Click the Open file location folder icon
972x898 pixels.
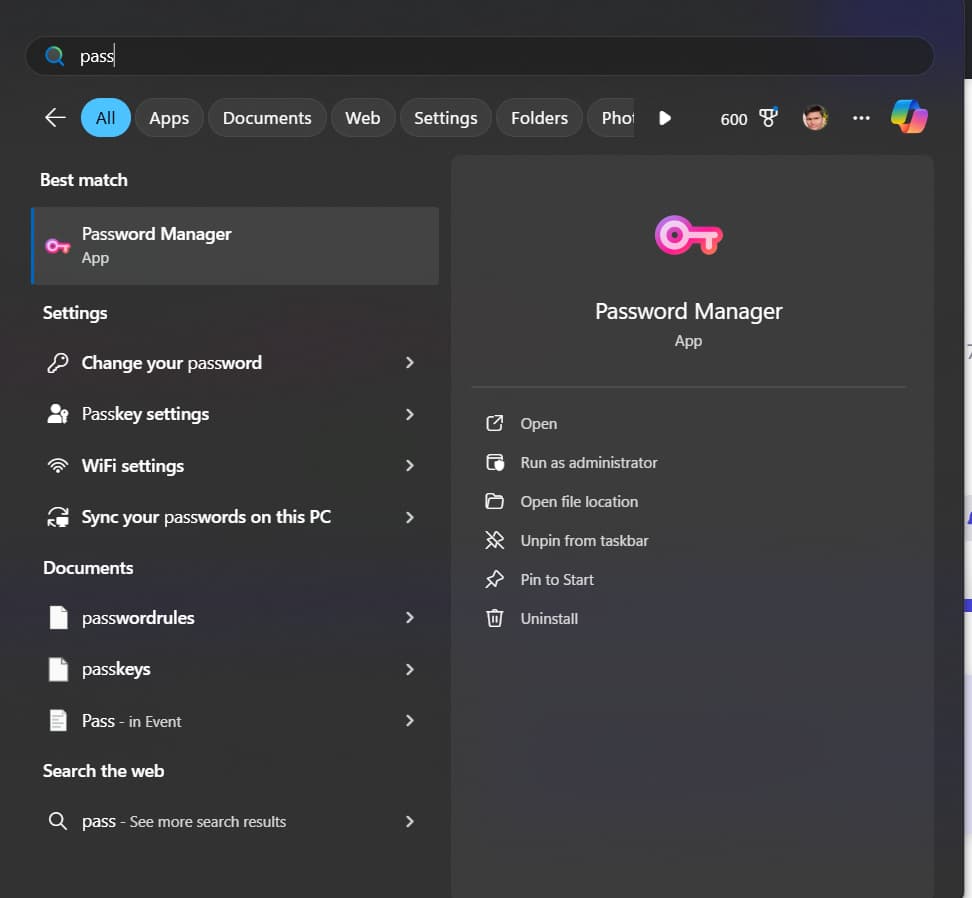tap(494, 501)
